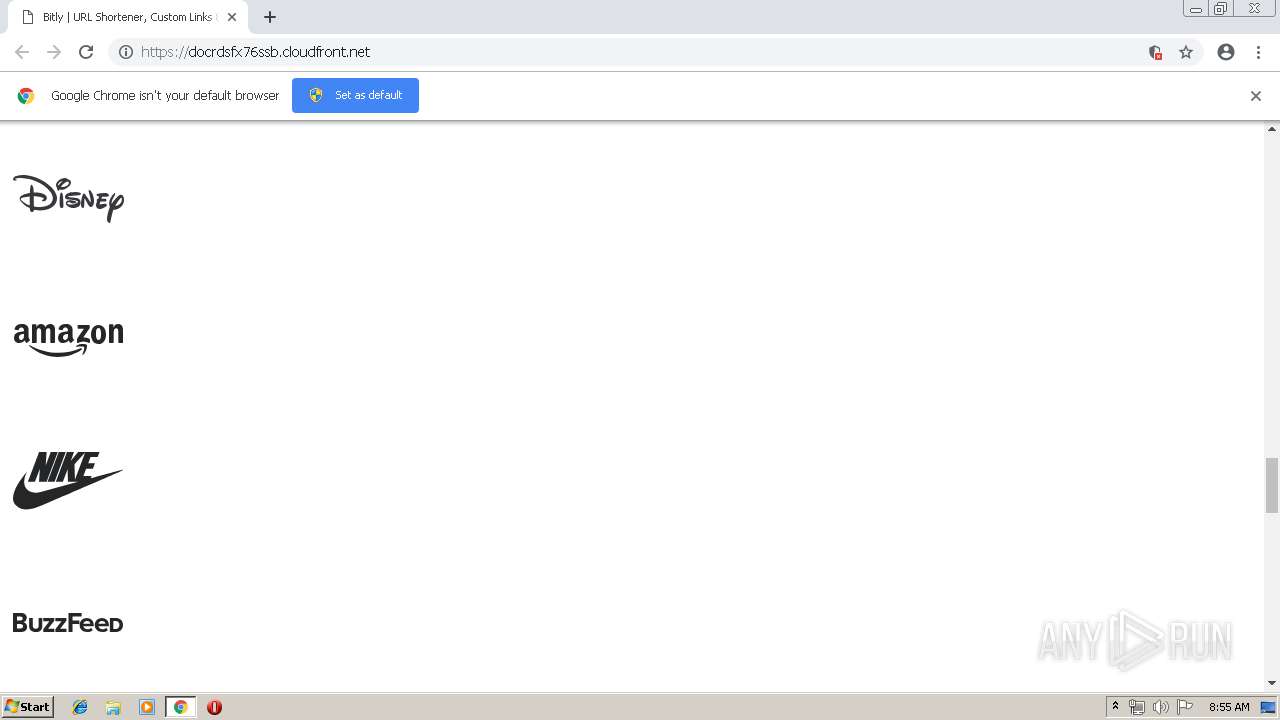
Task: Open the volume speaker tray icon
Action: [1160, 707]
